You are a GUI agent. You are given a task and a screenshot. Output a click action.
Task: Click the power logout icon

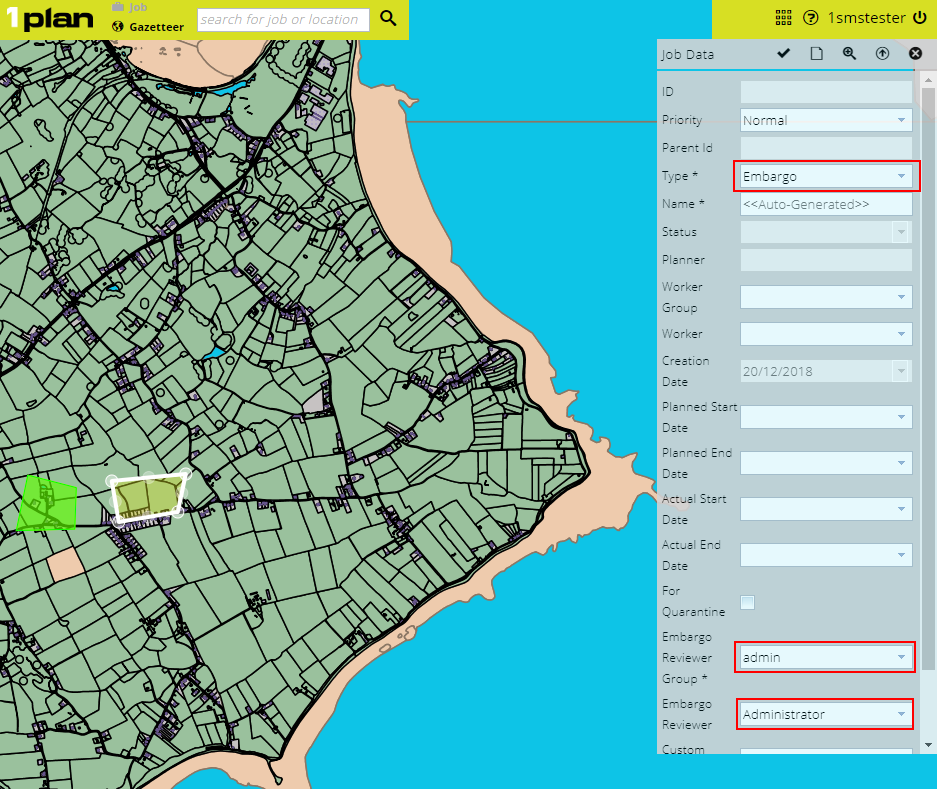pos(920,18)
